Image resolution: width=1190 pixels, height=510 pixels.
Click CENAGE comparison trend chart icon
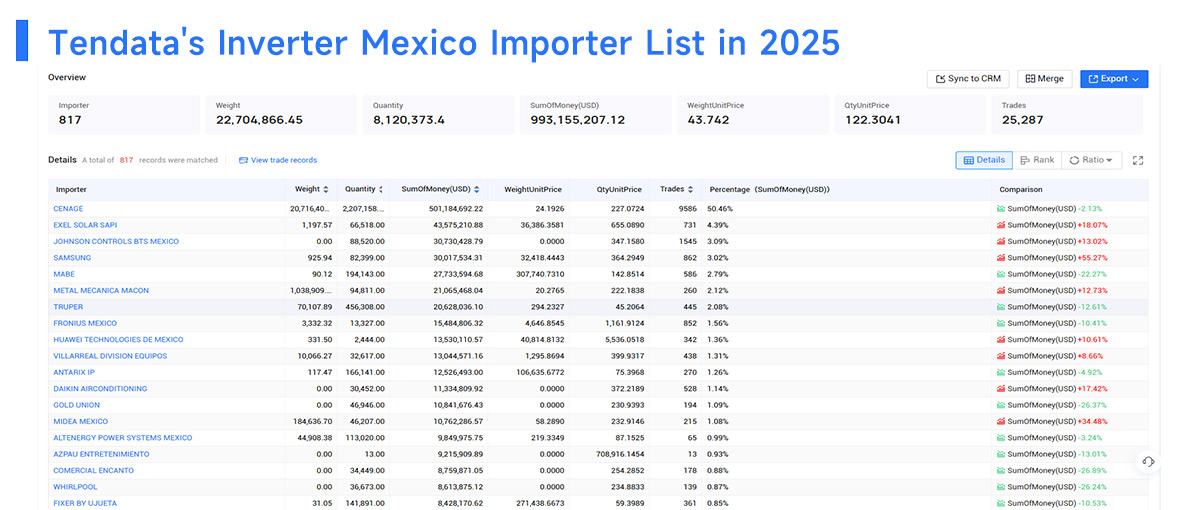[1002, 209]
